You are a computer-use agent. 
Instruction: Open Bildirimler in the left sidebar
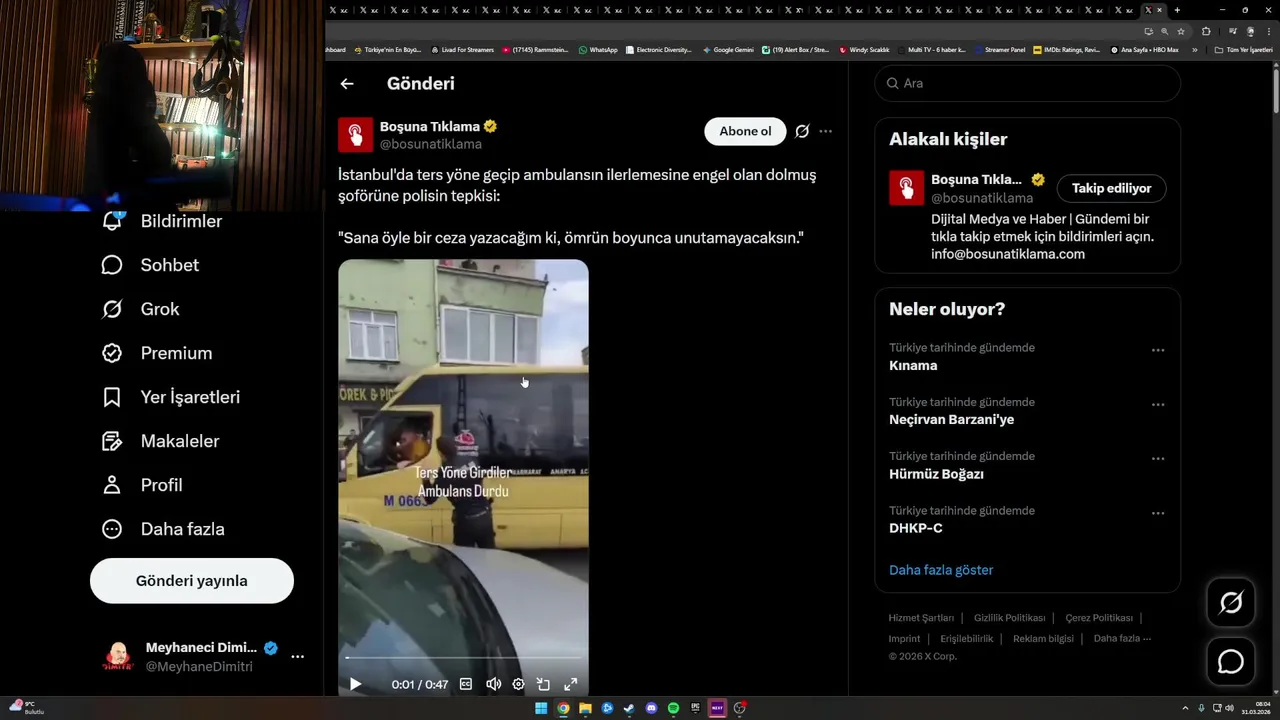(x=162, y=221)
